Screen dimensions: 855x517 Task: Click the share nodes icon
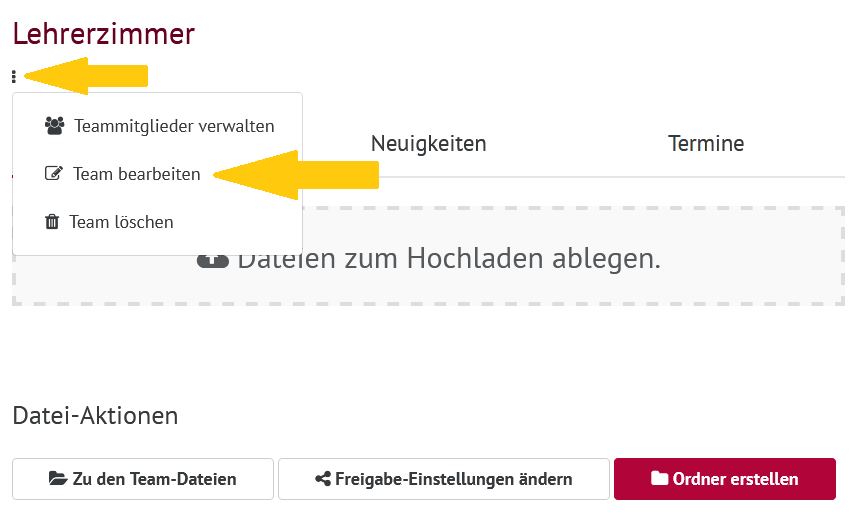click(323, 479)
